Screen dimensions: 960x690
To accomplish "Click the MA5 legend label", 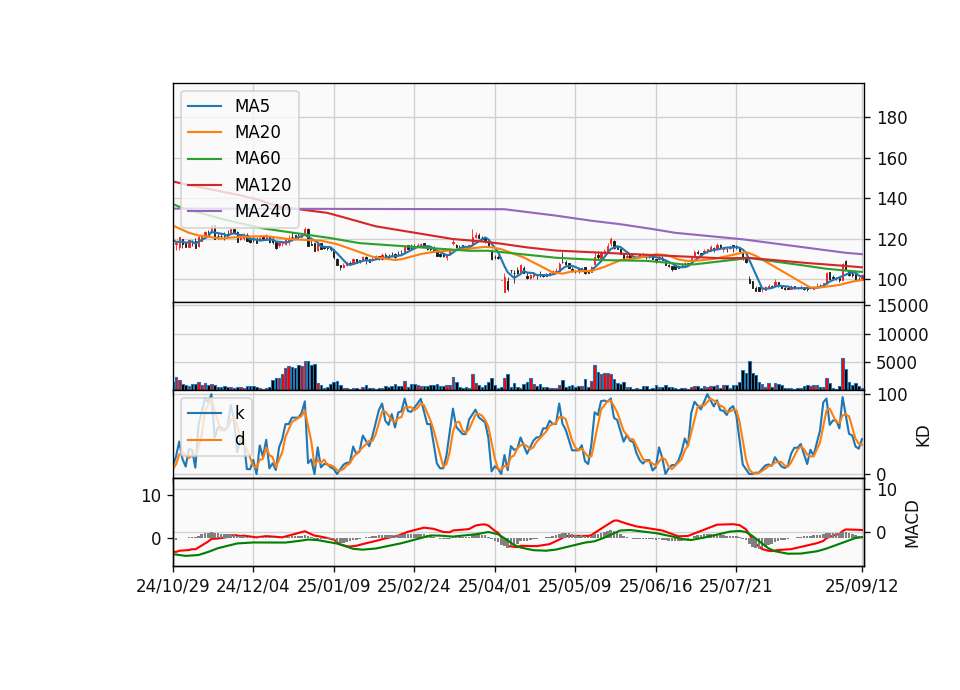I will click(252, 106).
